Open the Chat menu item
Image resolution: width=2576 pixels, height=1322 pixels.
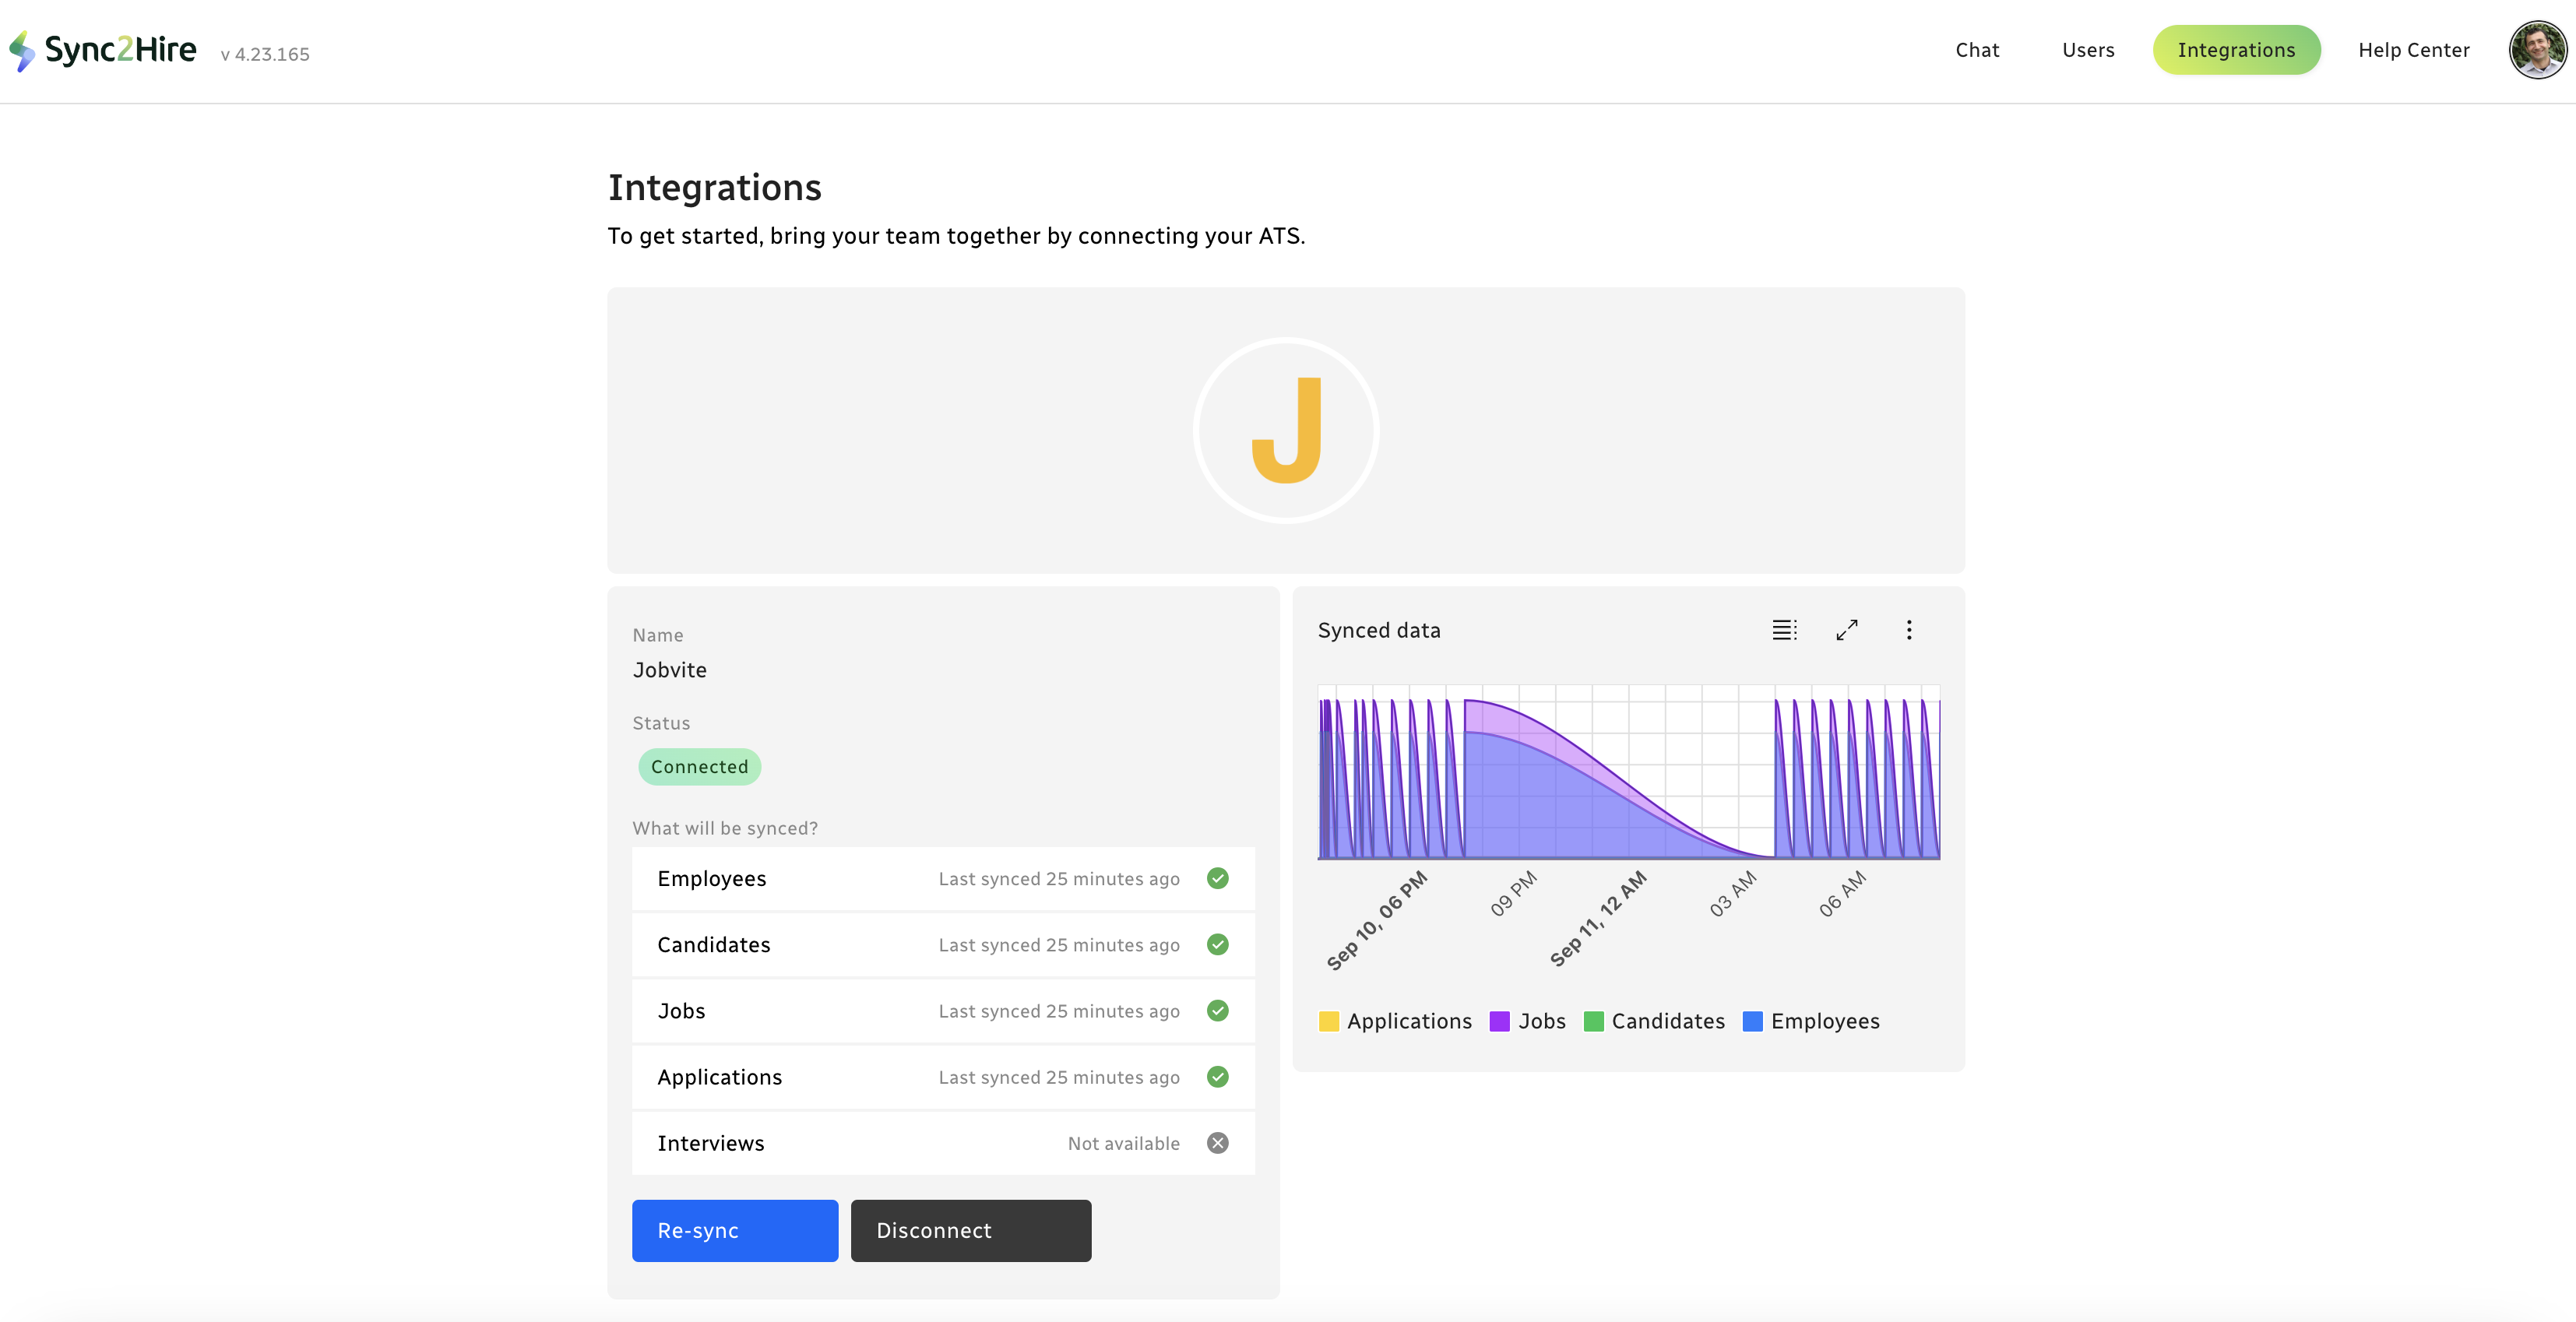1977,50
